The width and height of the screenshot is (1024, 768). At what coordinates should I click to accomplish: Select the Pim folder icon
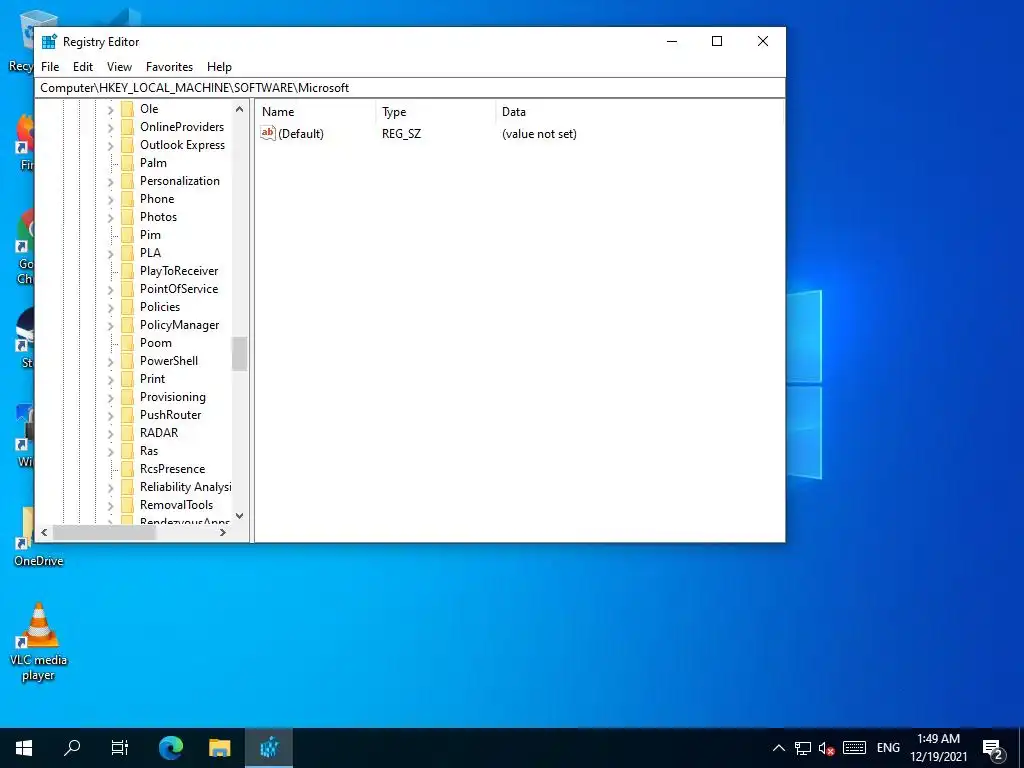coord(127,234)
